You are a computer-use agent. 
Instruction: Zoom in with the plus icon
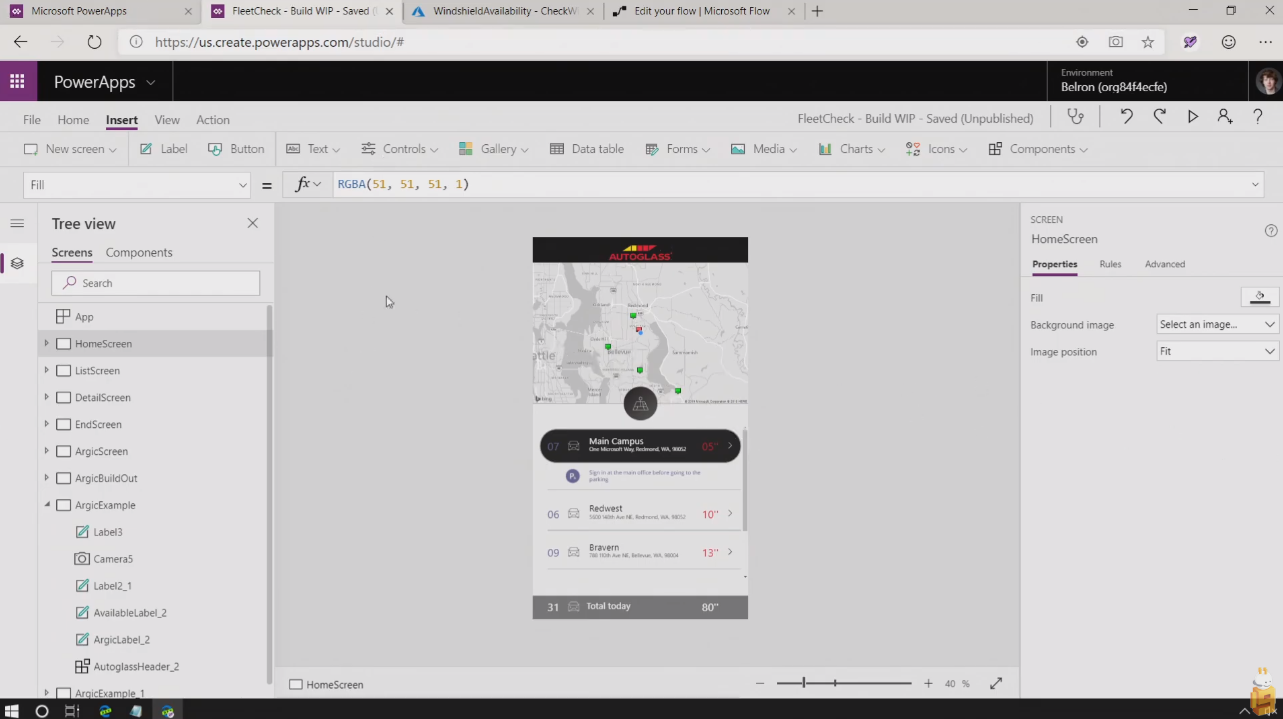(x=928, y=683)
